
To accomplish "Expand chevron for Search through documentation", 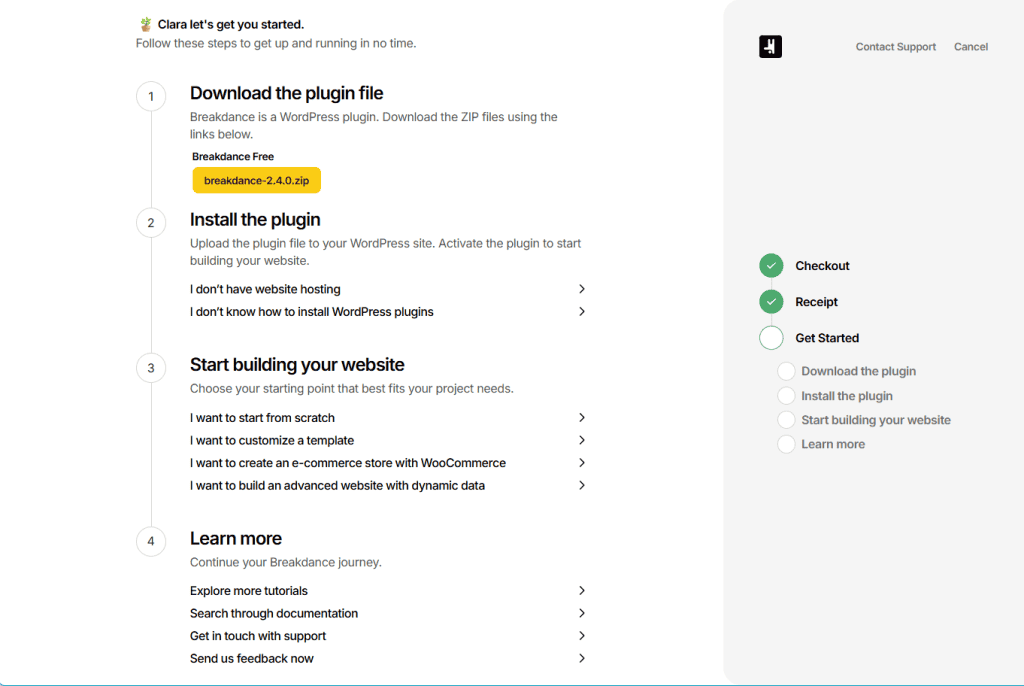I will tap(581, 613).
